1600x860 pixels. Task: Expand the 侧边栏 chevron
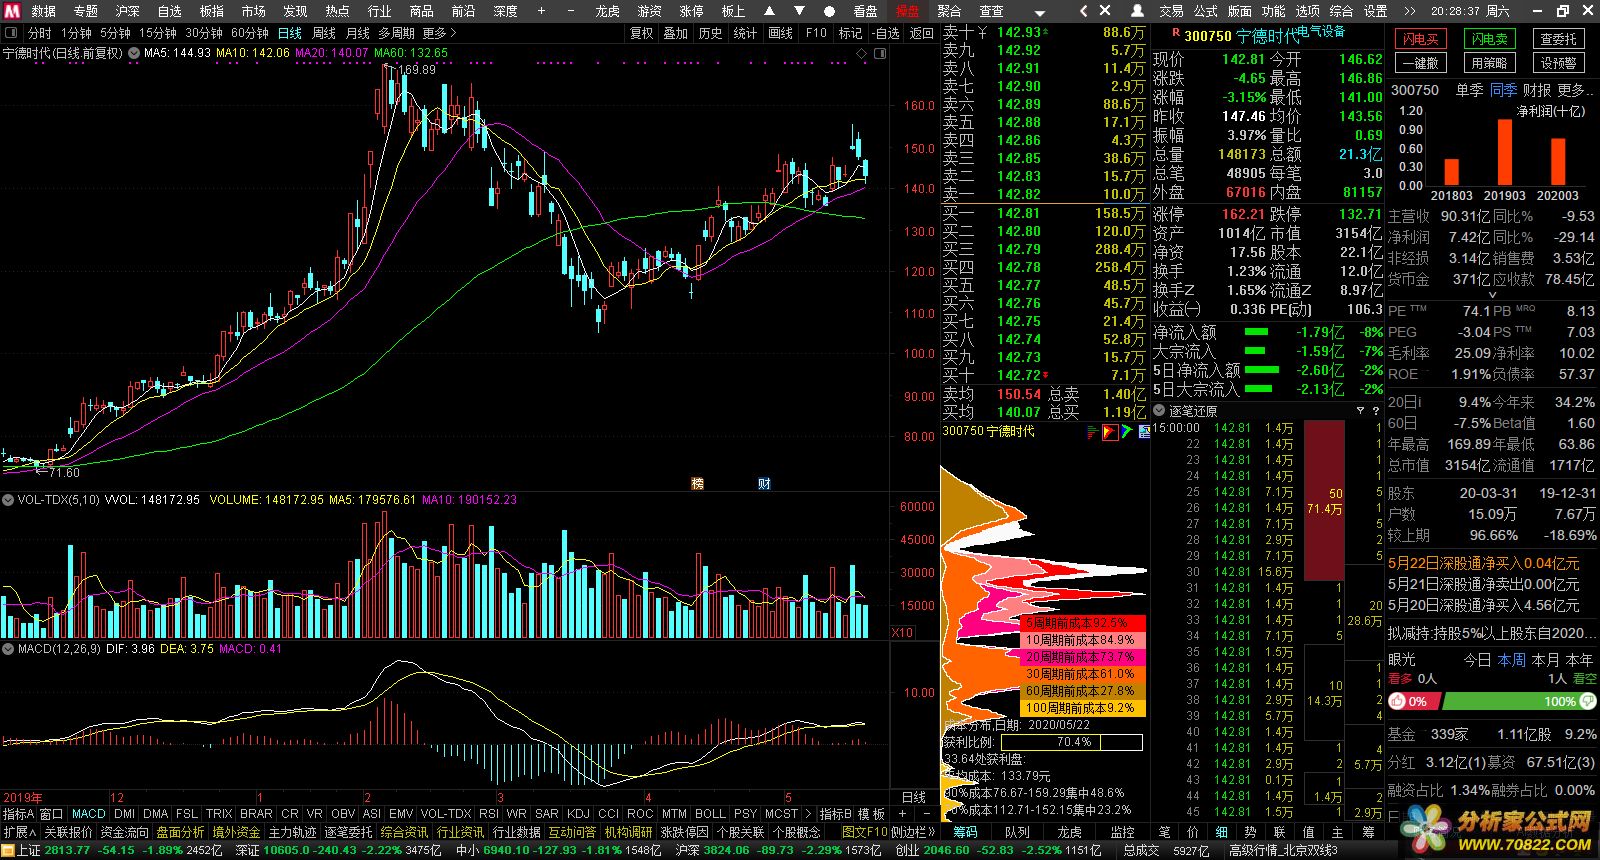913,832
